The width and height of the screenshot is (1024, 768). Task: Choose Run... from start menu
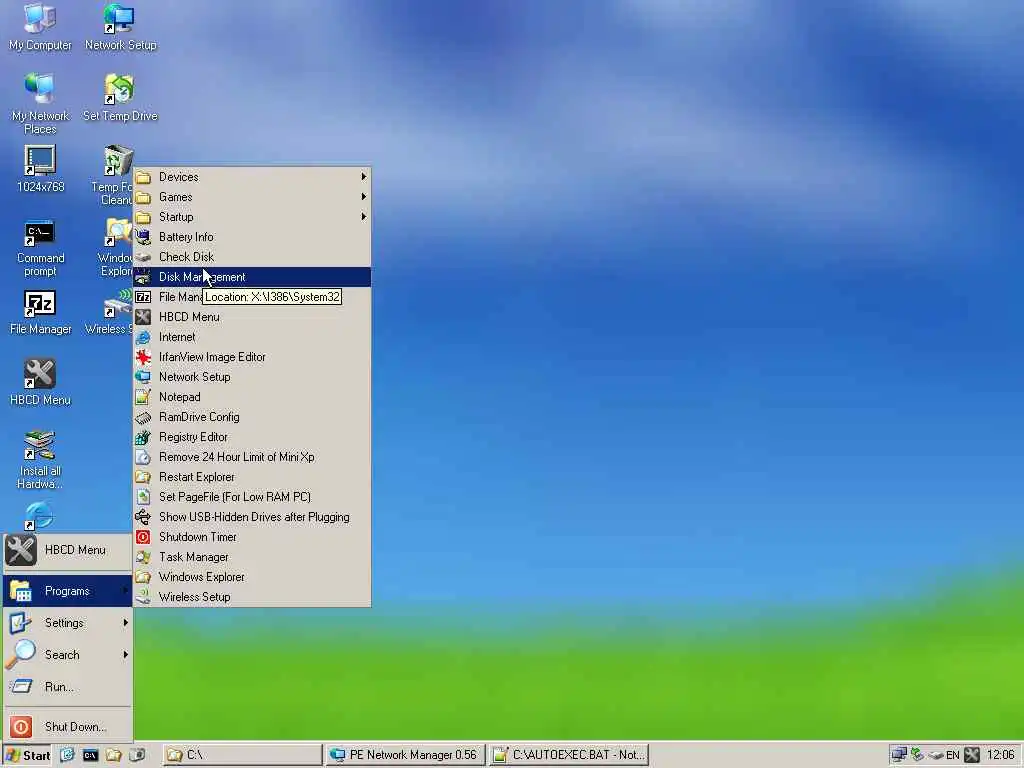(x=68, y=687)
